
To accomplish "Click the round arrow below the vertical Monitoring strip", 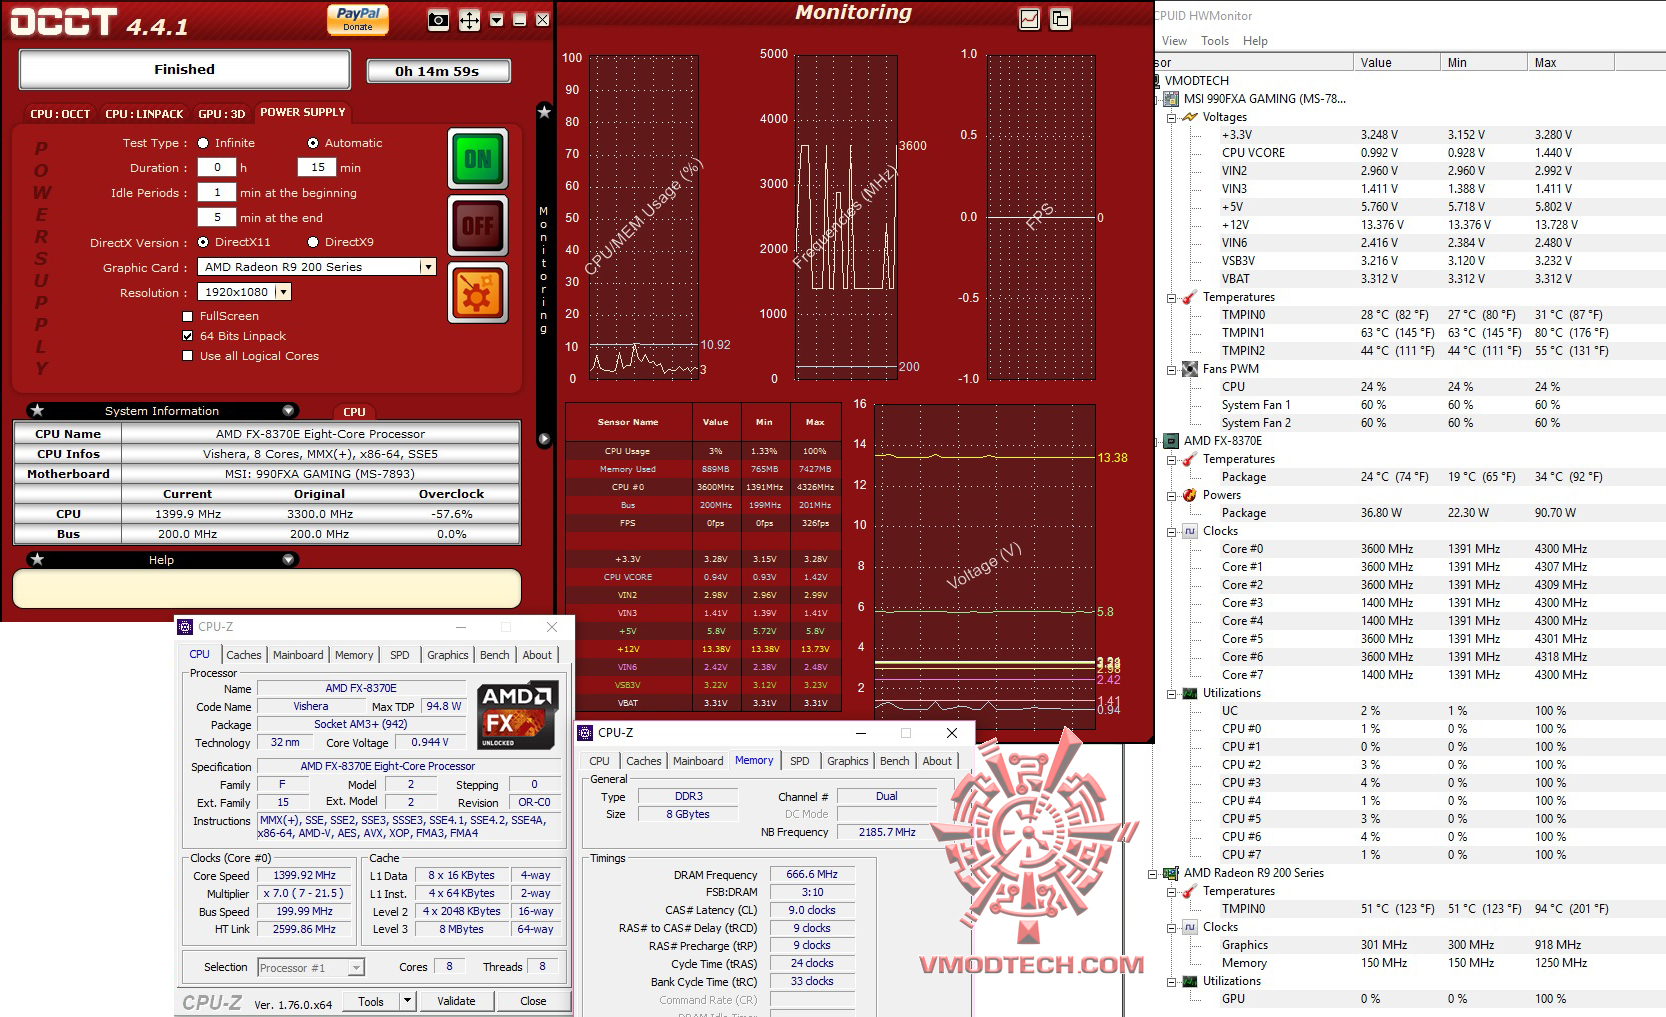I will 544,439.
